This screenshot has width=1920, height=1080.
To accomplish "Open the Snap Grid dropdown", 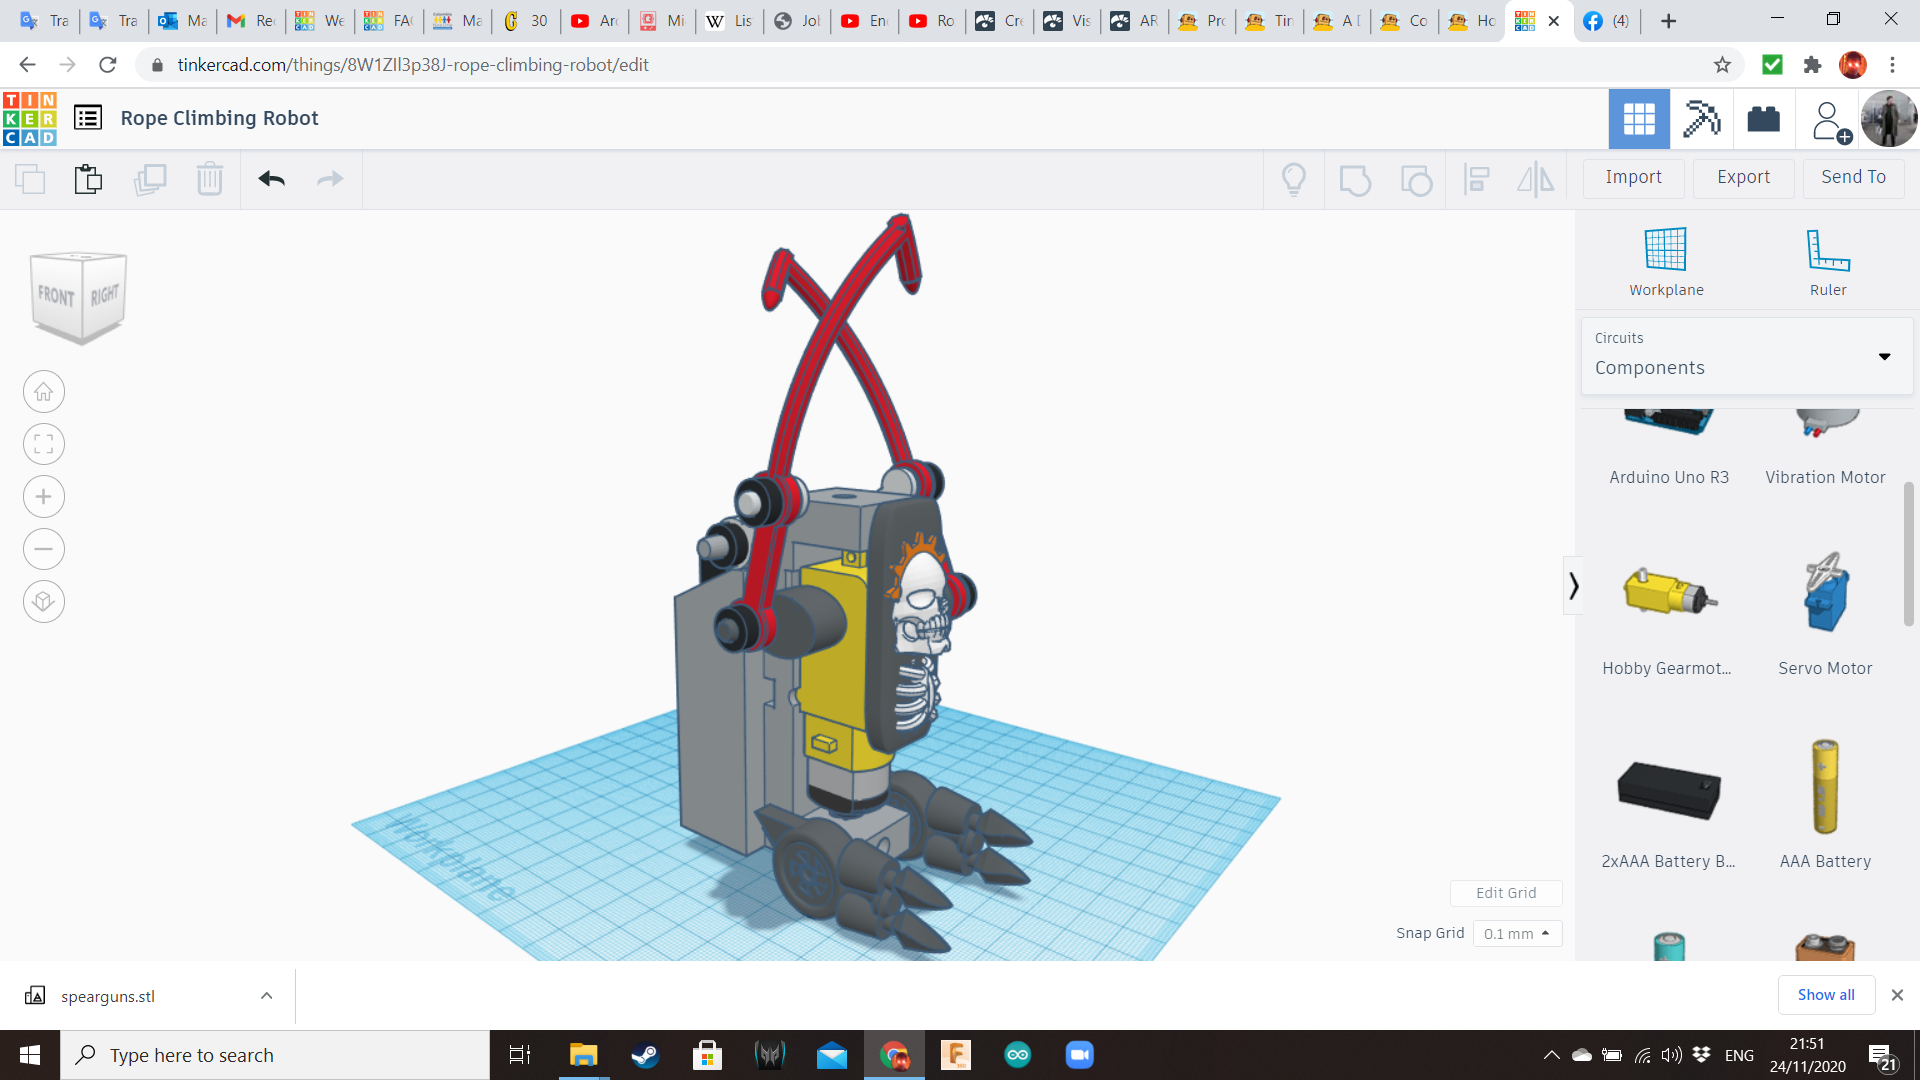I will click(x=1516, y=933).
